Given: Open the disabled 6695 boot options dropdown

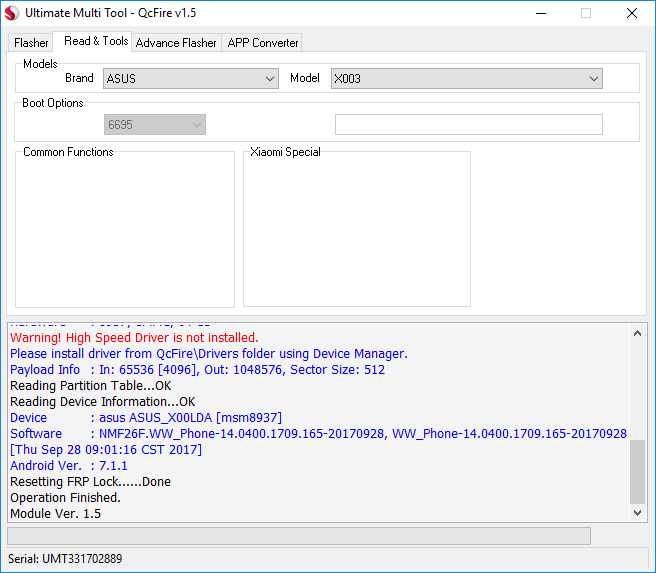Looking at the screenshot, I should pyautogui.click(x=155, y=125).
